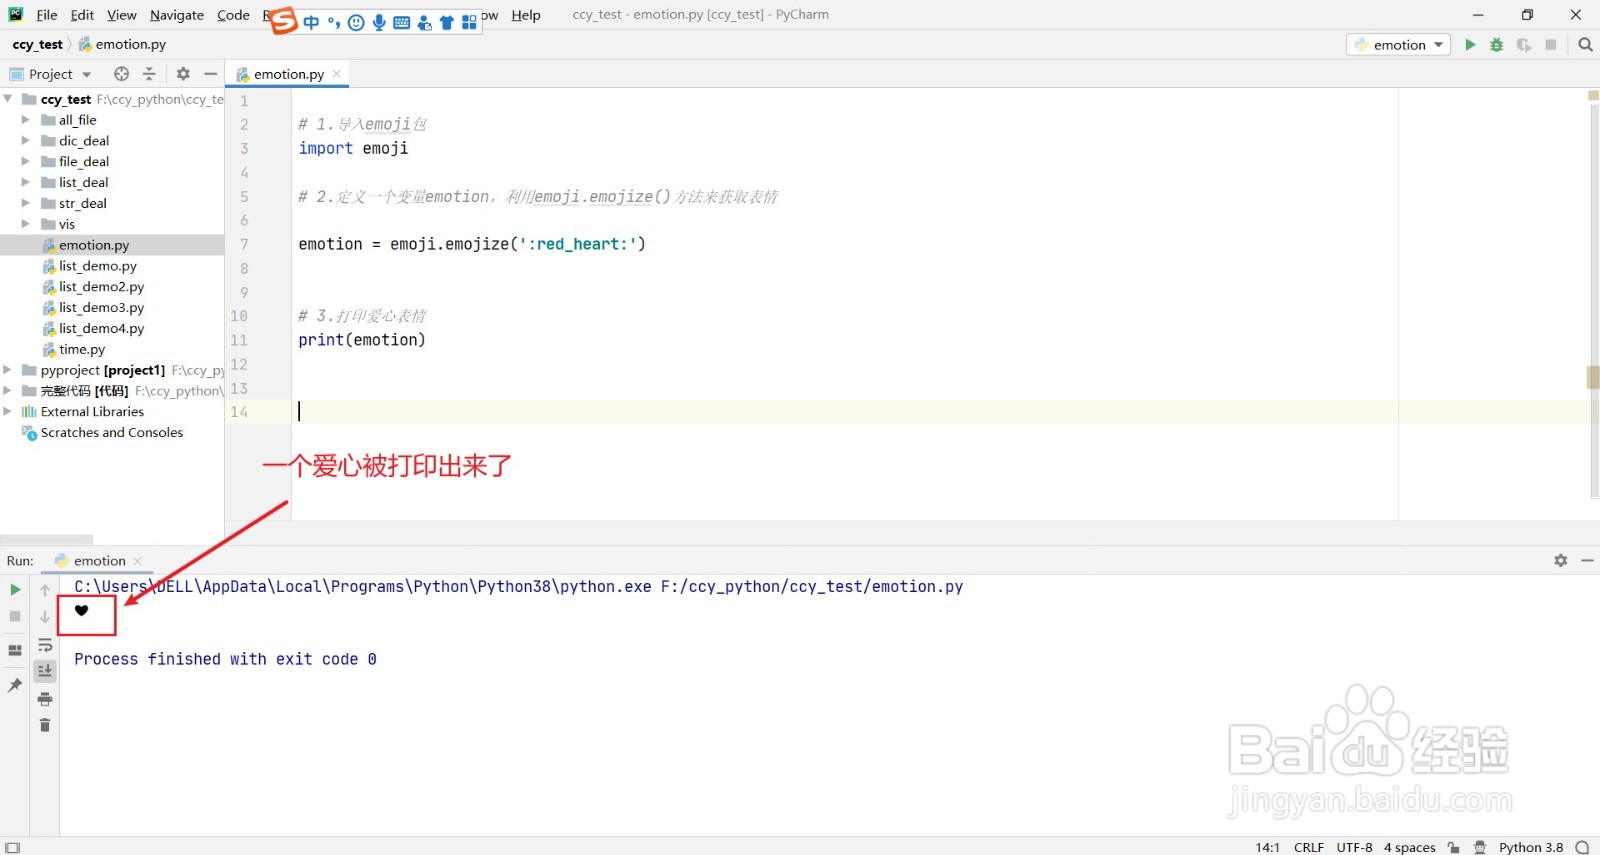Collapse the ccy_test root folder
1600x855 pixels.
pyautogui.click(x=8, y=99)
